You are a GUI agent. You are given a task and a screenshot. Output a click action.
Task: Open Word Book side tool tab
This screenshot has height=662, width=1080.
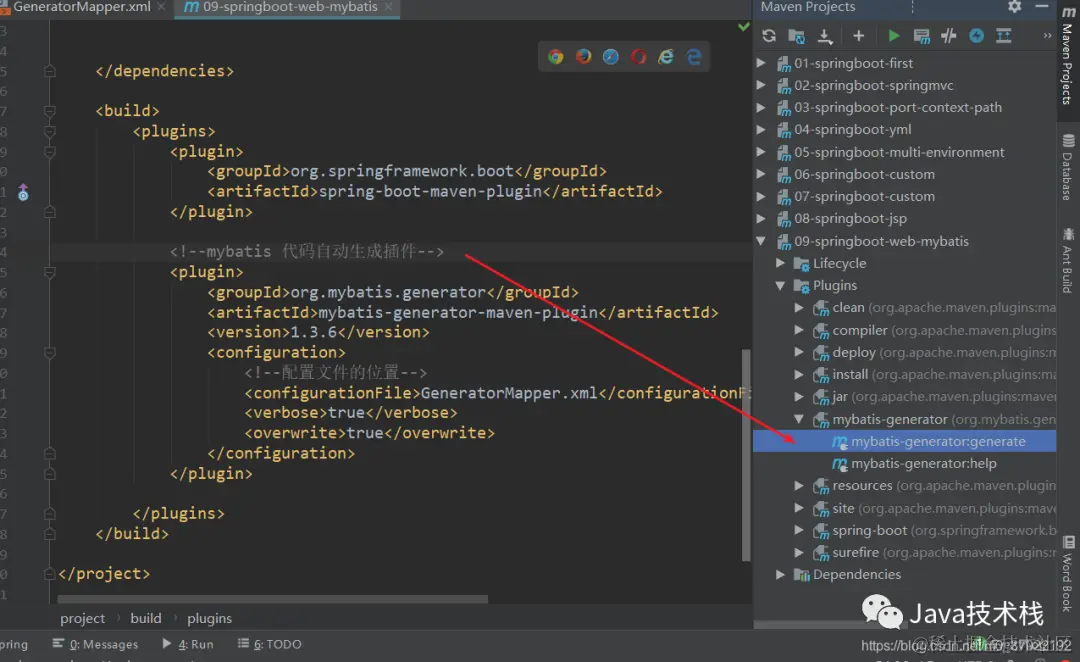(x=1067, y=574)
